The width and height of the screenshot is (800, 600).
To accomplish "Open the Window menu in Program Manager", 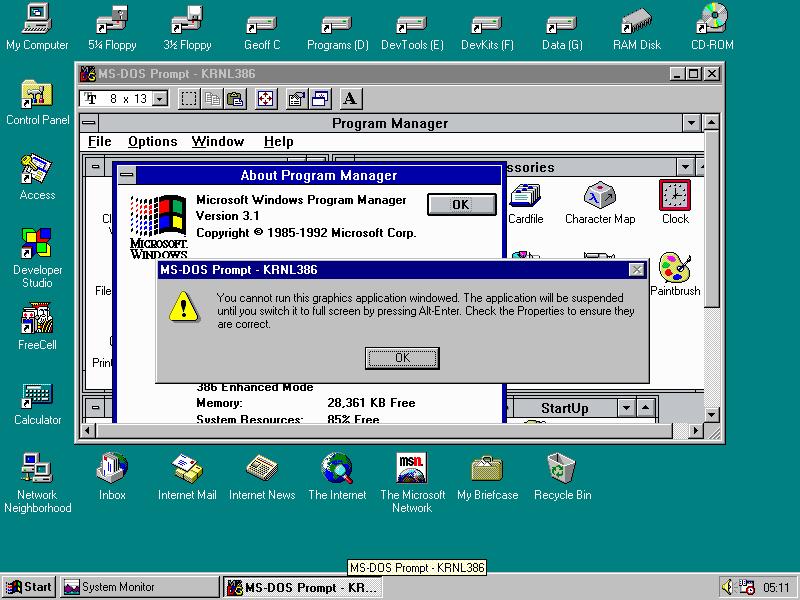I will click(x=217, y=142).
